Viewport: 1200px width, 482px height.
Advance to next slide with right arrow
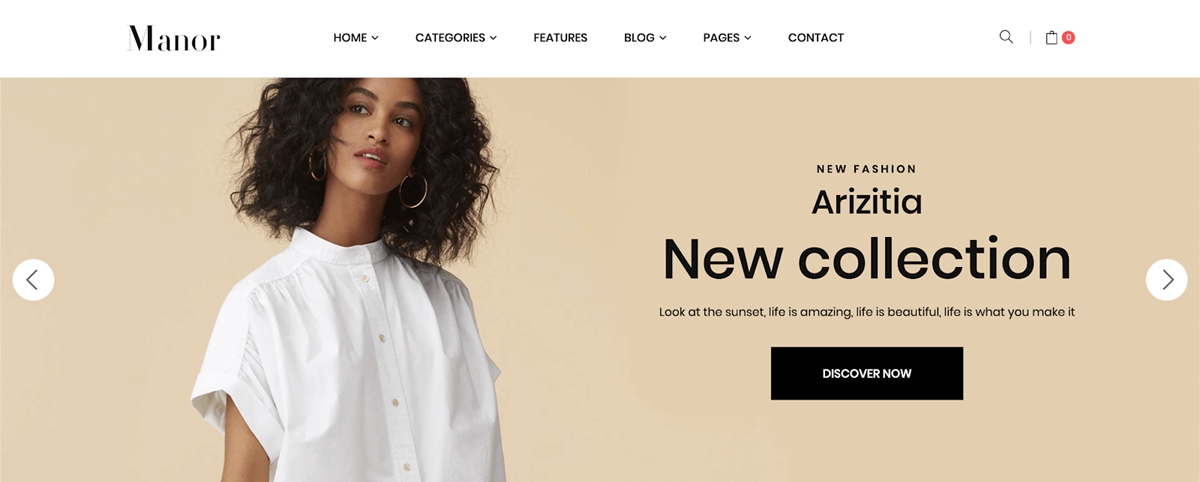pyautogui.click(x=1167, y=280)
